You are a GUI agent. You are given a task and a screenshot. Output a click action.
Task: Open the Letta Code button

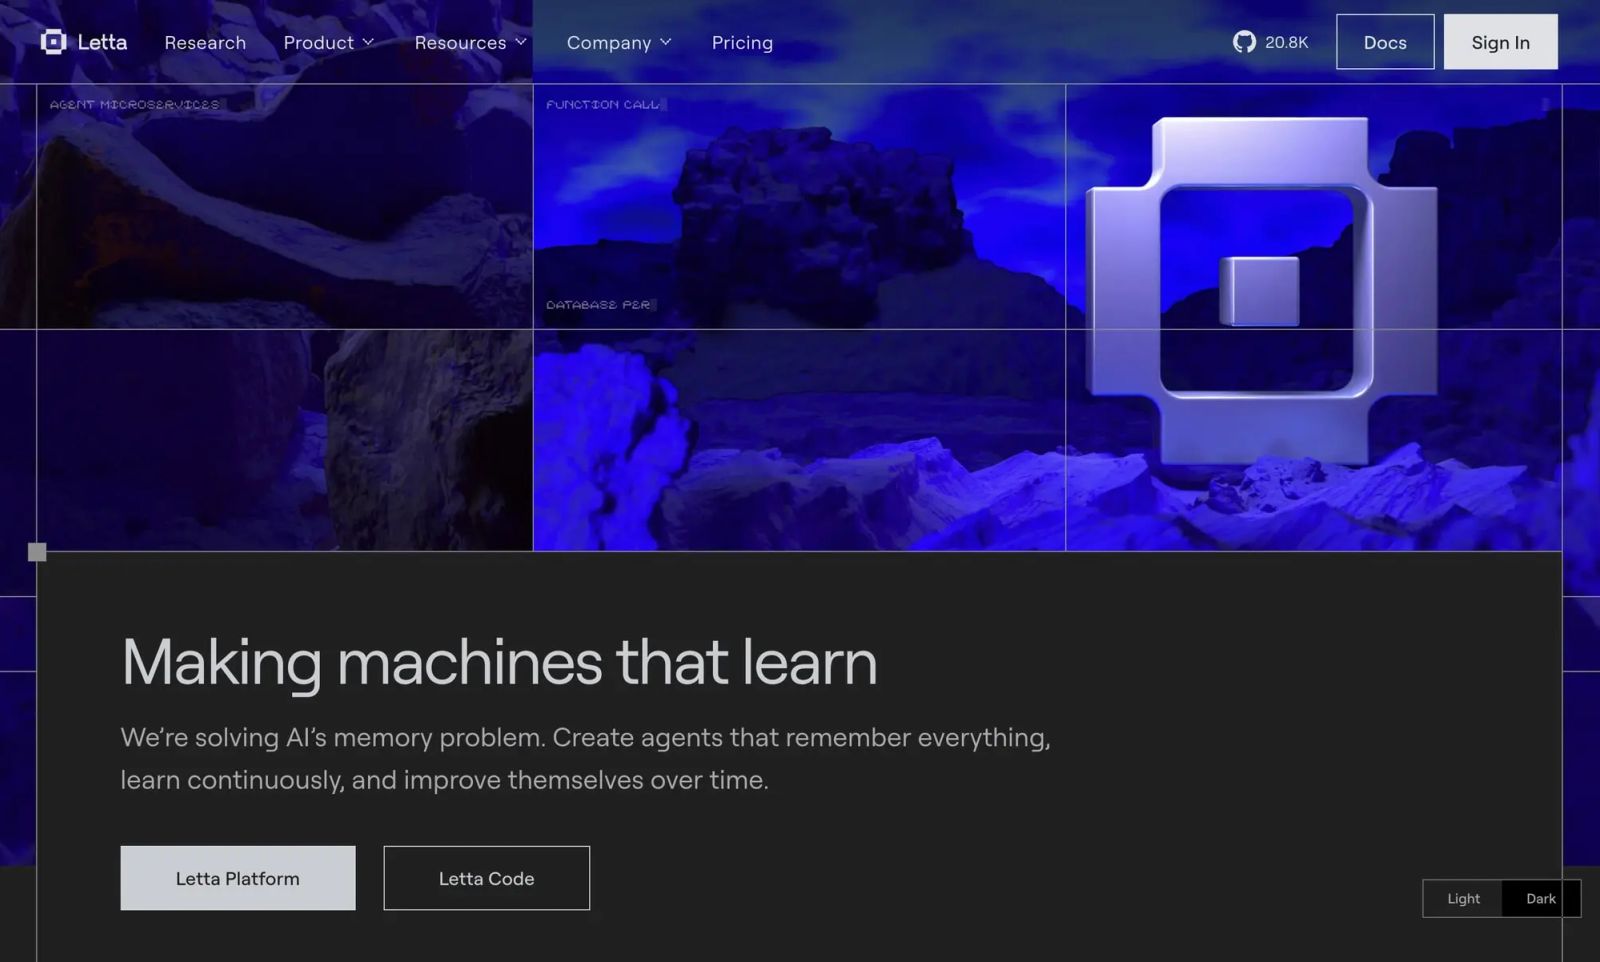click(487, 878)
